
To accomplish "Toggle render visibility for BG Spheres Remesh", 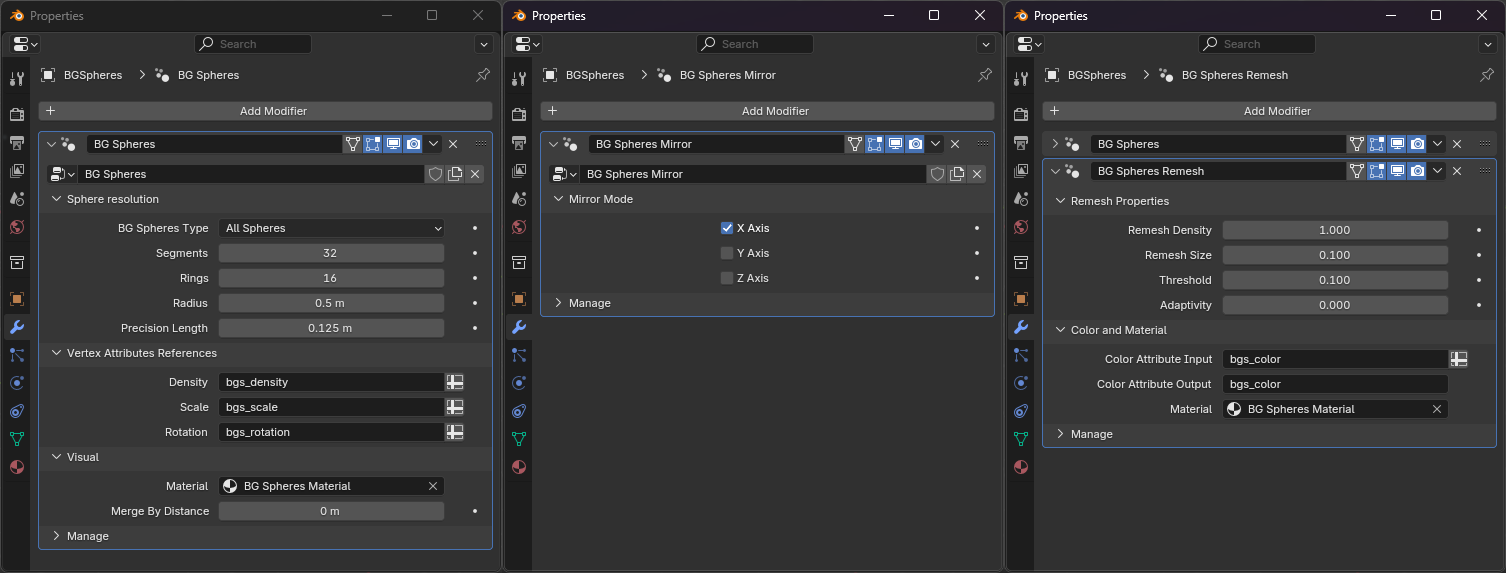I will [1417, 171].
